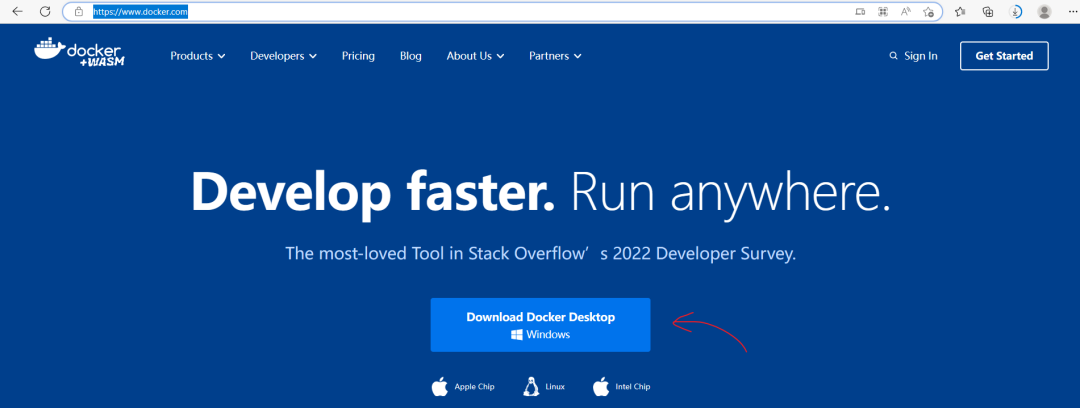Expand the Partners menu
This screenshot has width=1080, height=408.
(555, 56)
